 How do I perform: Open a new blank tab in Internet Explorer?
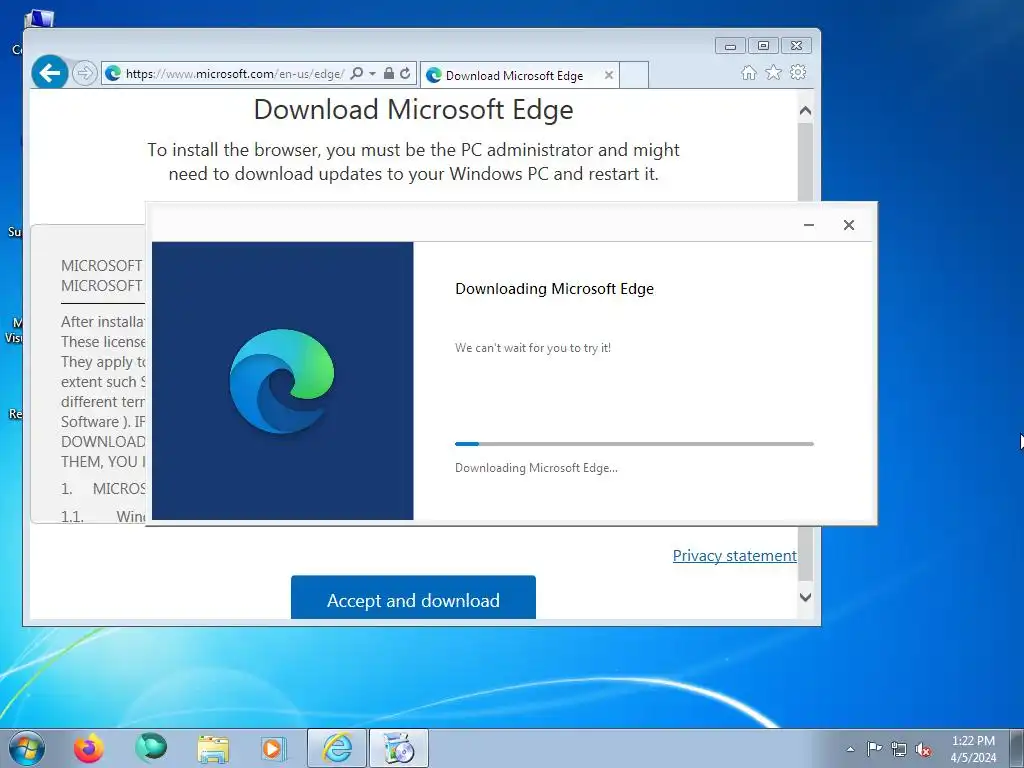pyautogui.click(x=633, y=75)
